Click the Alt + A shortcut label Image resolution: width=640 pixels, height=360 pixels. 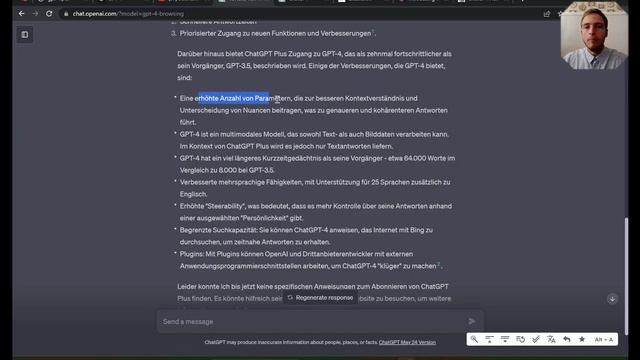(604, 340)
